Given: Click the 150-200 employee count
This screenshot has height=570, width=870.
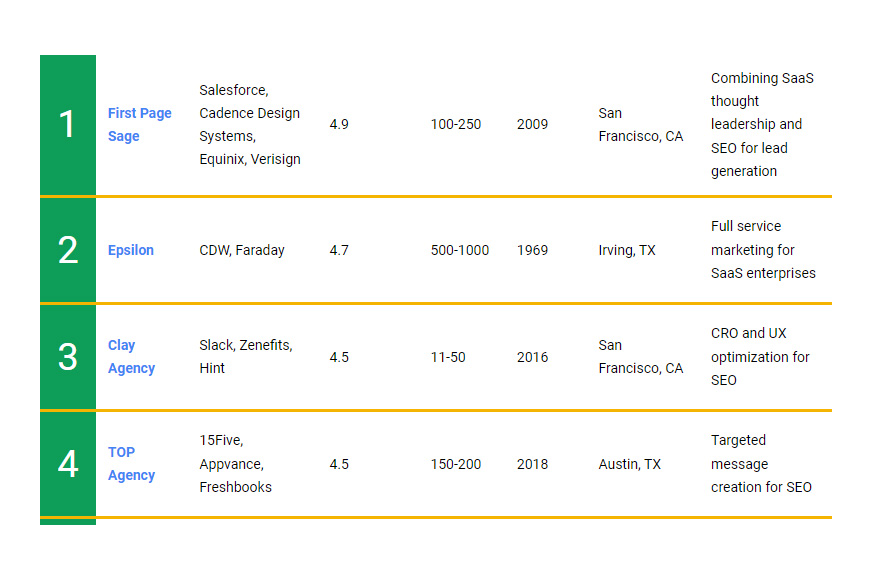Looking at the screenshot, I should coord(456,465).
